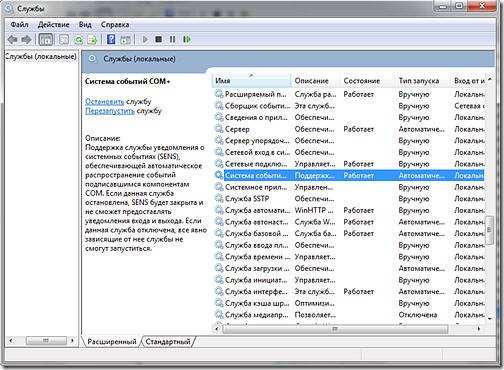Image resolution: width=504 pixels, height=370 pixels.
Task: Click the Forward arrow in toolbar
Action: pos(26,40)
